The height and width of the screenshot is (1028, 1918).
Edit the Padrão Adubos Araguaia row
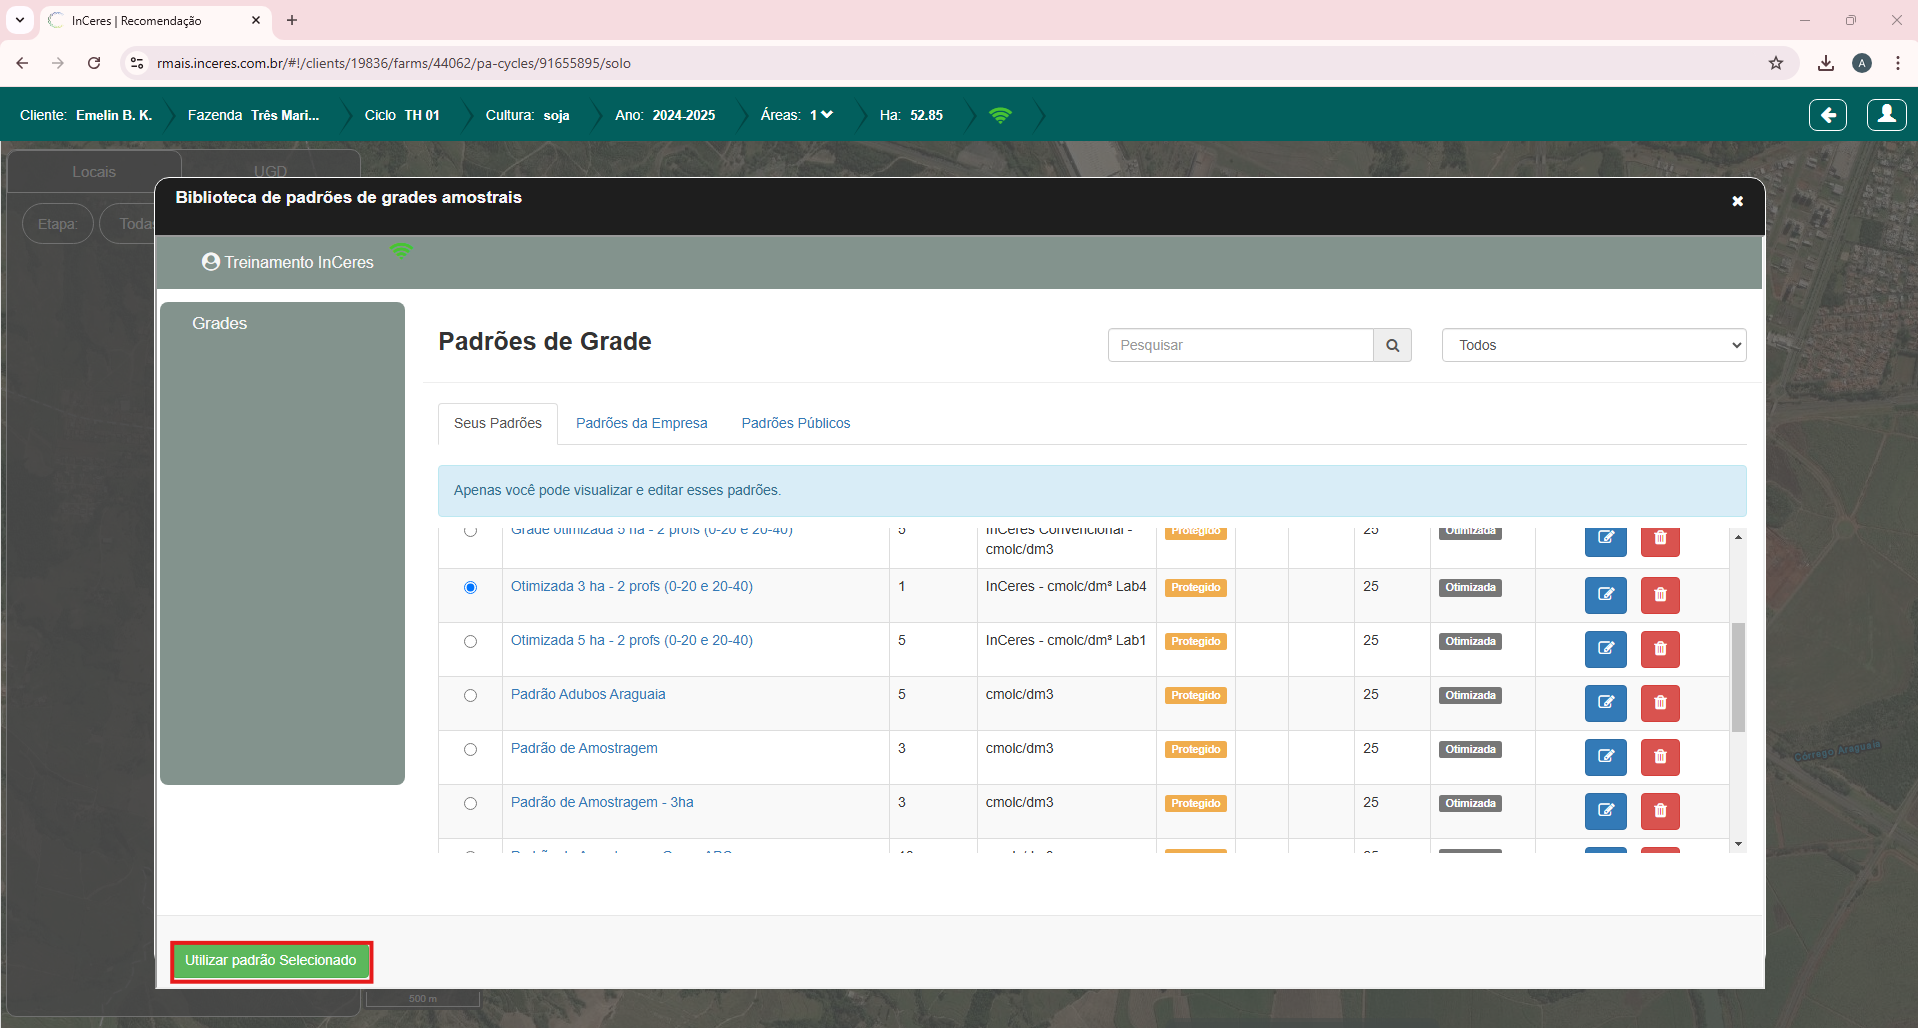[1605, 702]
